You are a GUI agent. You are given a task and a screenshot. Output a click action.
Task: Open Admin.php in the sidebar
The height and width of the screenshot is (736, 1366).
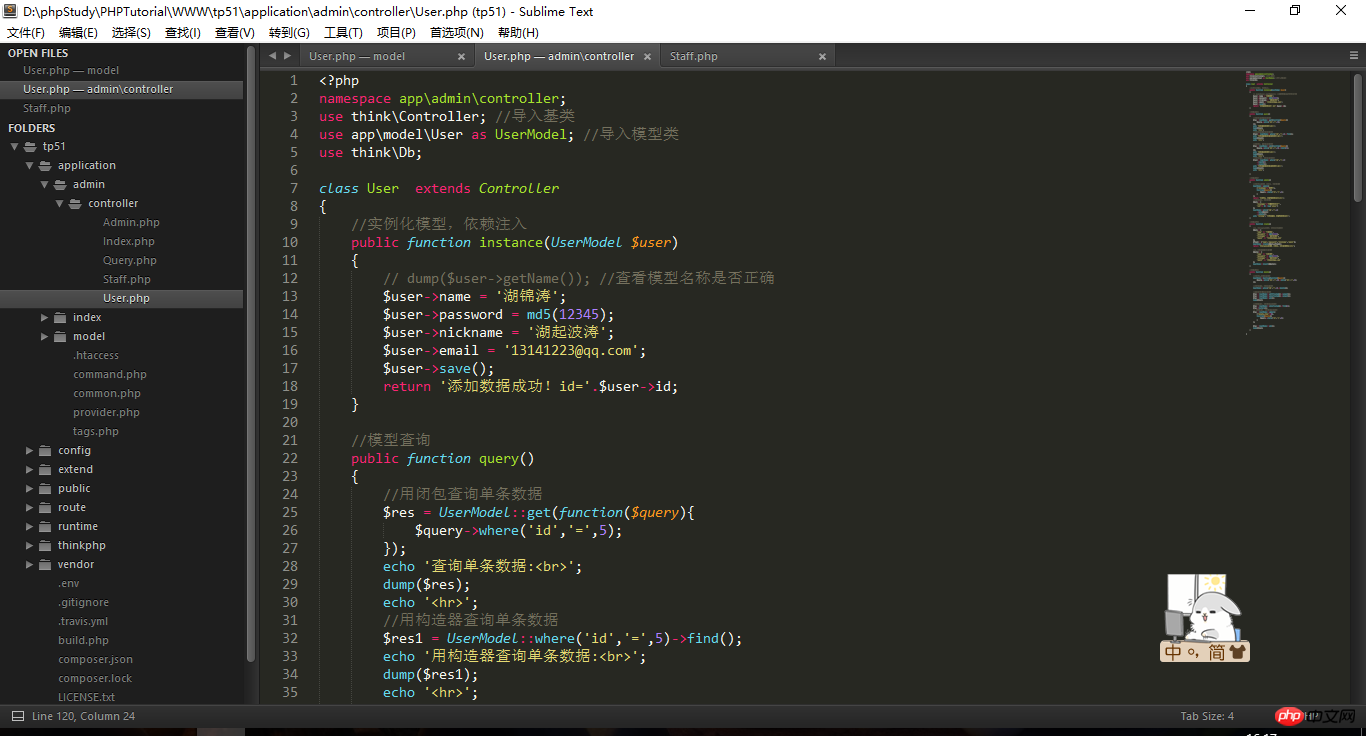[131, 222]
